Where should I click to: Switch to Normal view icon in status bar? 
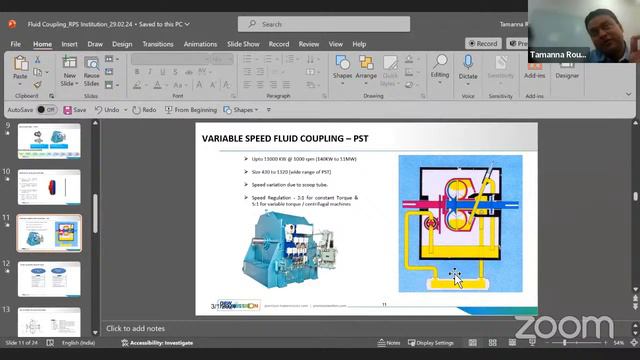[x=472, y=343]
